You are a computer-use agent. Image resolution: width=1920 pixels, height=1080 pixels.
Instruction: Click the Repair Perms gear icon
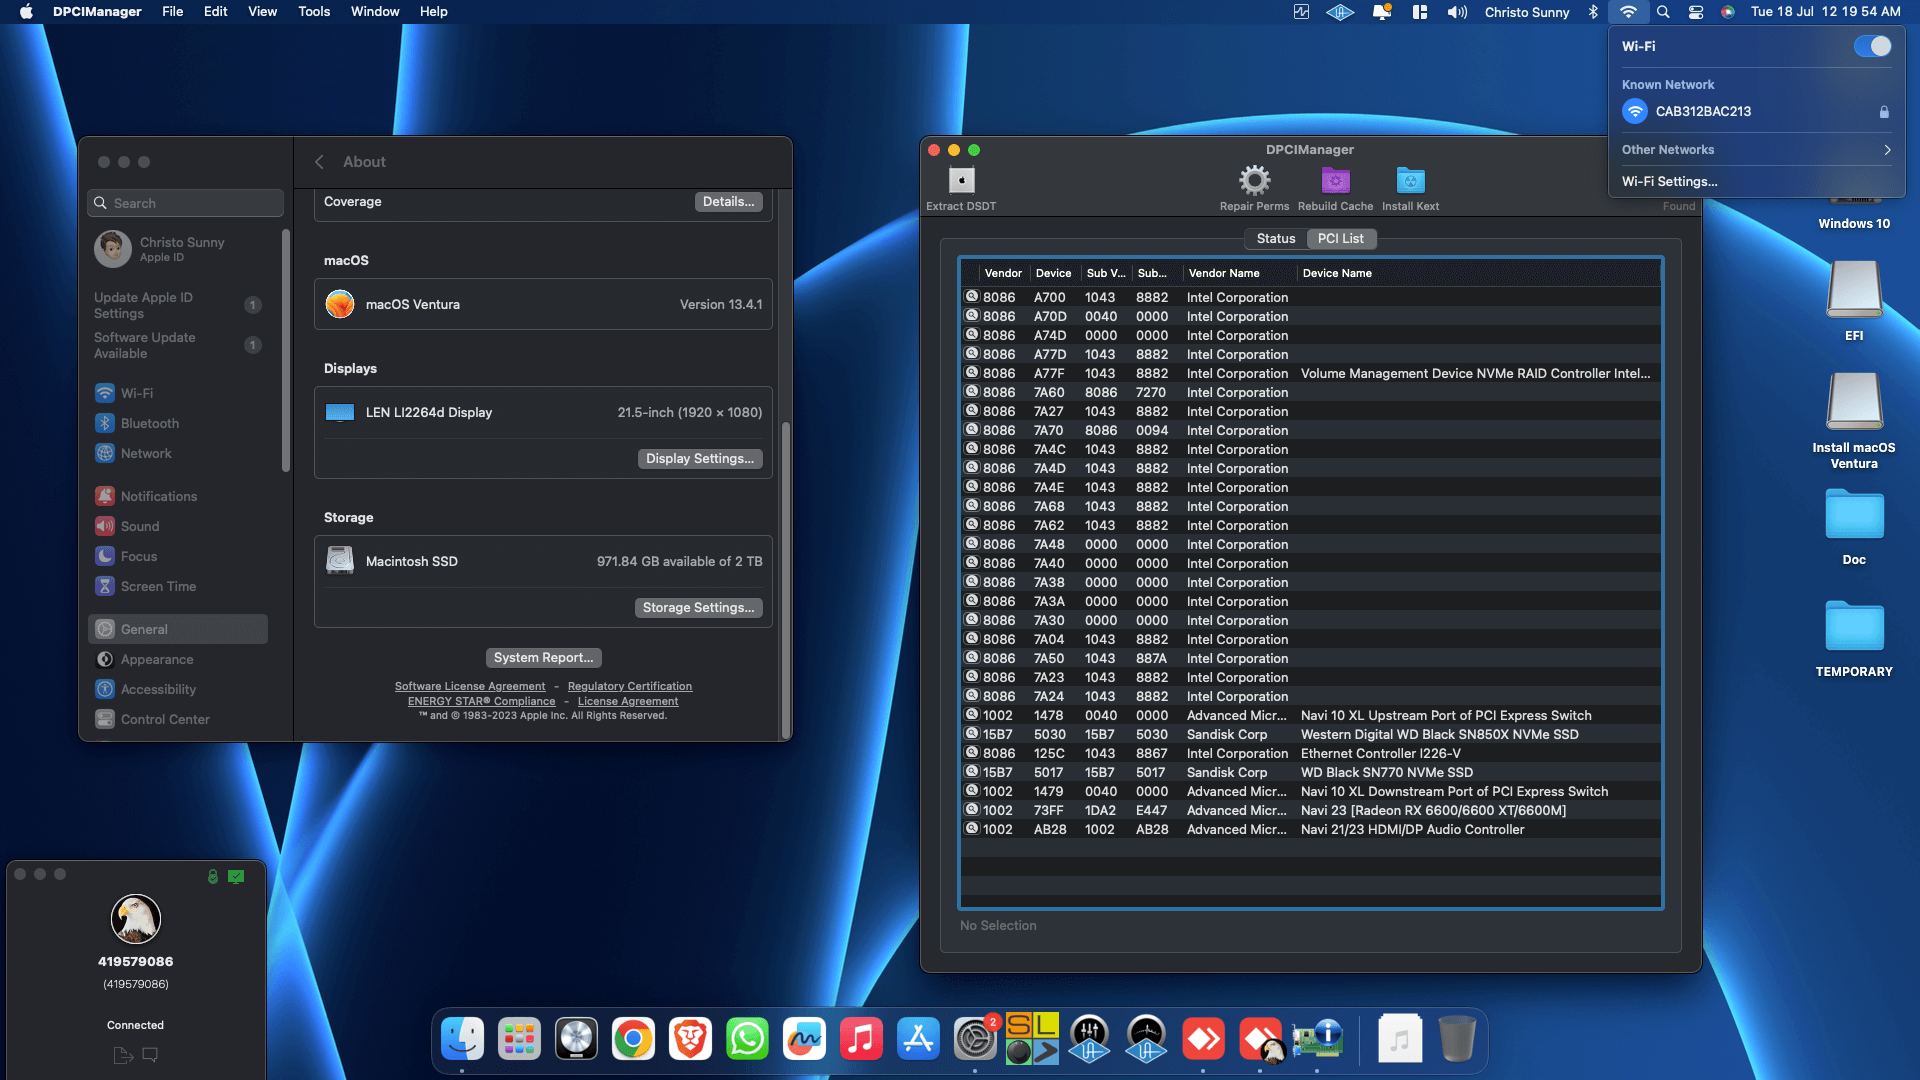(x=1254, y=181)
